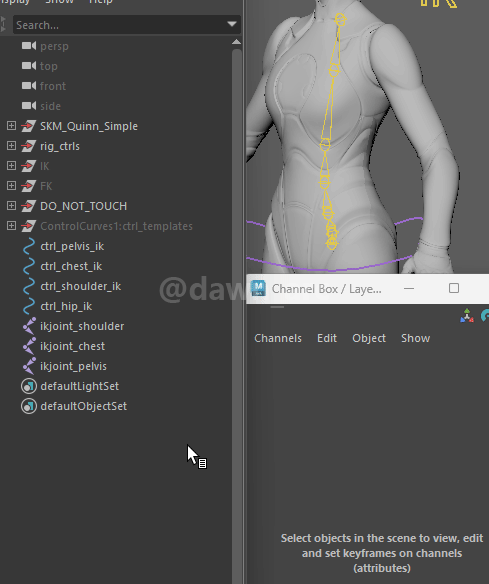Expand the ControlCurves1:ctrl_templates node
The width and height of the screenshot is (489, 584).
[x=12, y=226]
